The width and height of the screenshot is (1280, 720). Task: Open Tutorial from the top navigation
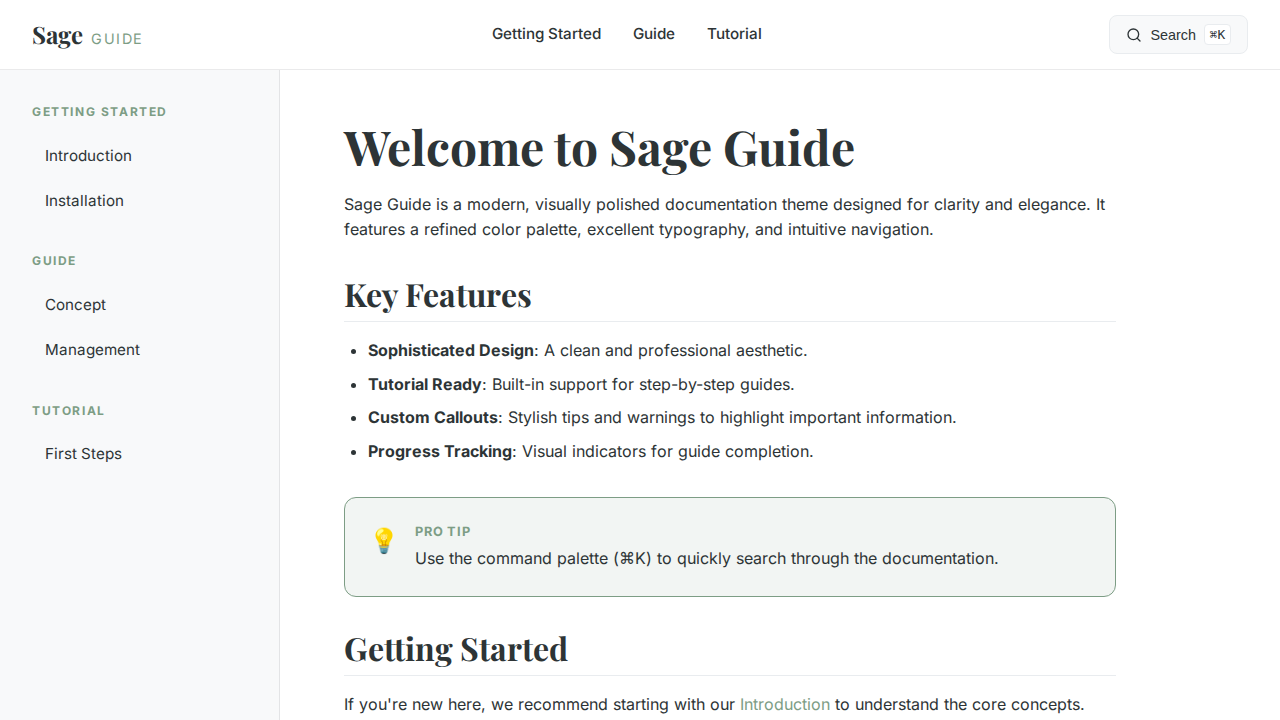pyautogui.click(x=734, y=34)
